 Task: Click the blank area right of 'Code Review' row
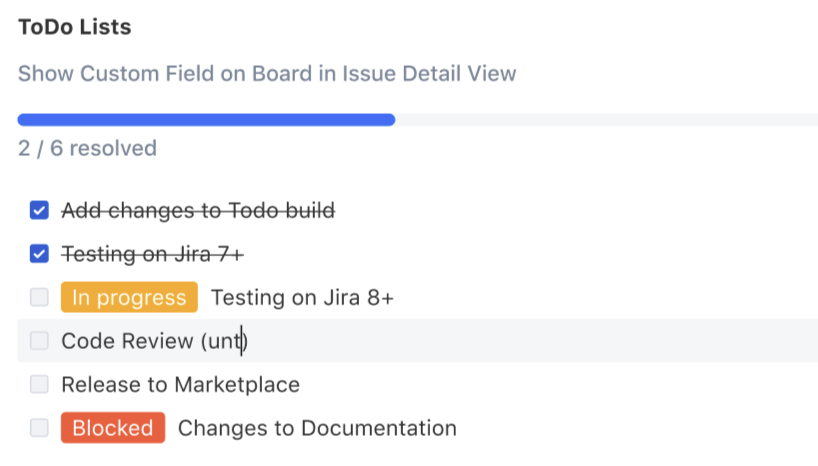coord(550,341)
